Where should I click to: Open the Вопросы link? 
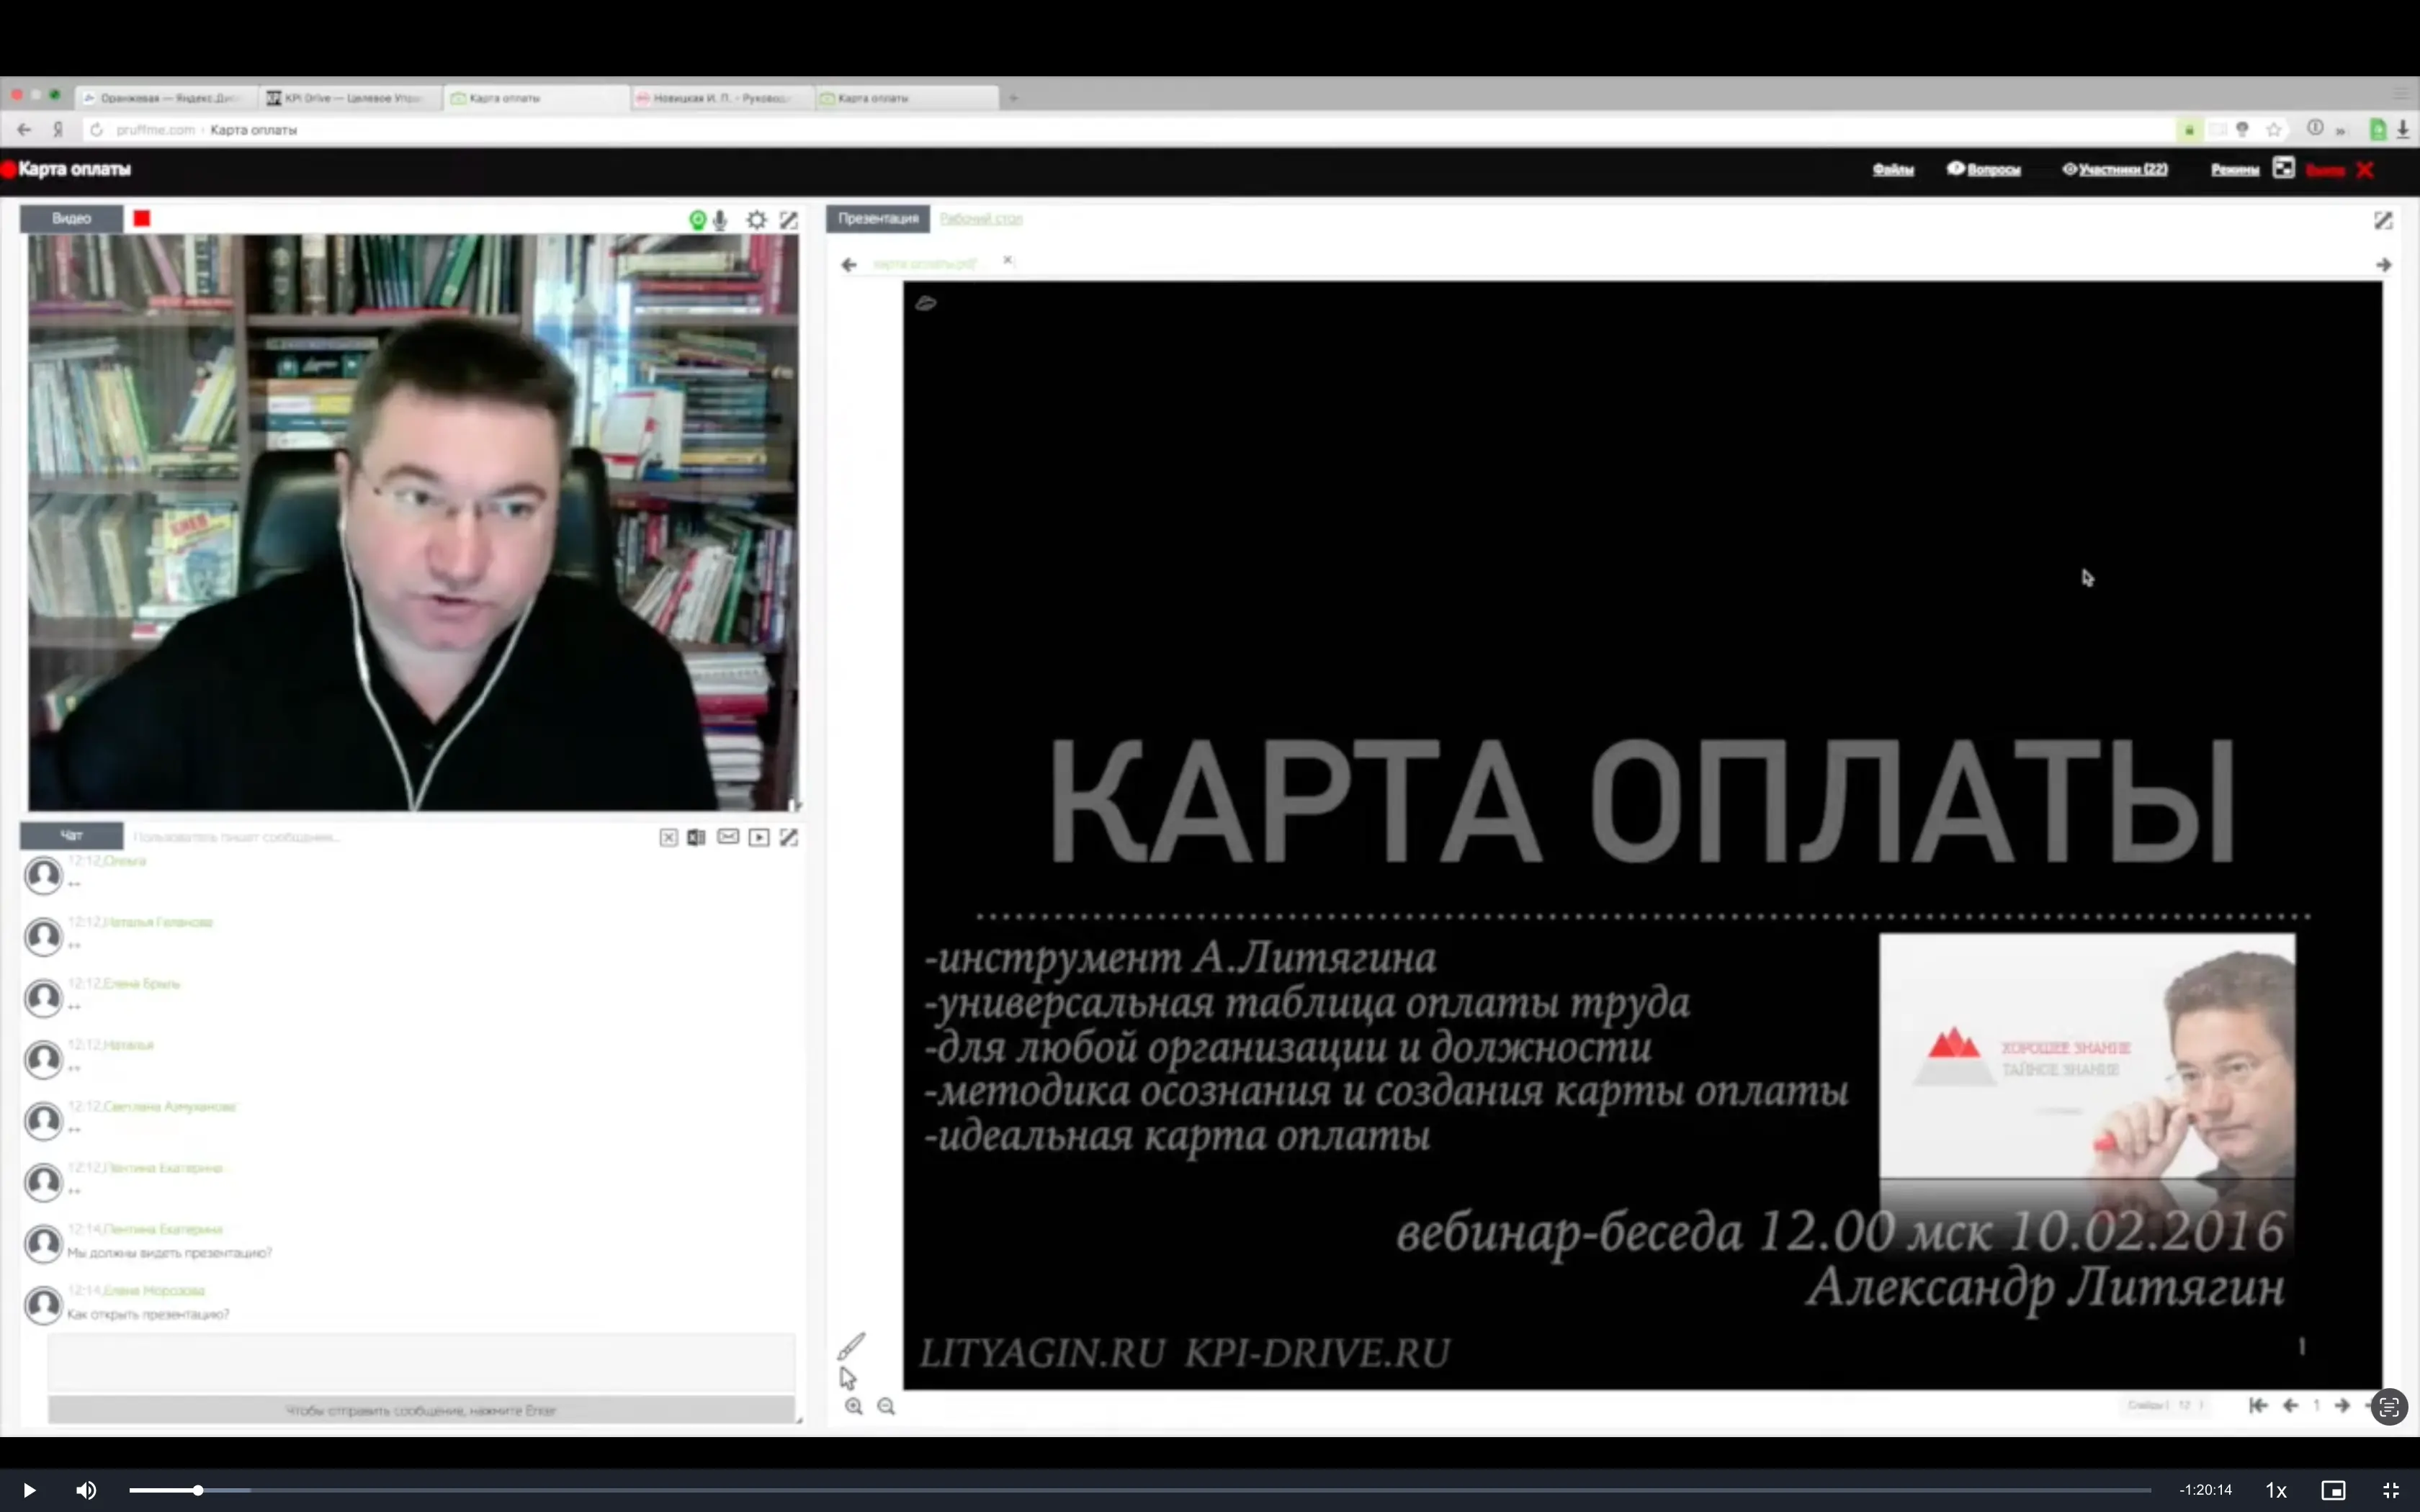click(x=1984, y=169)
